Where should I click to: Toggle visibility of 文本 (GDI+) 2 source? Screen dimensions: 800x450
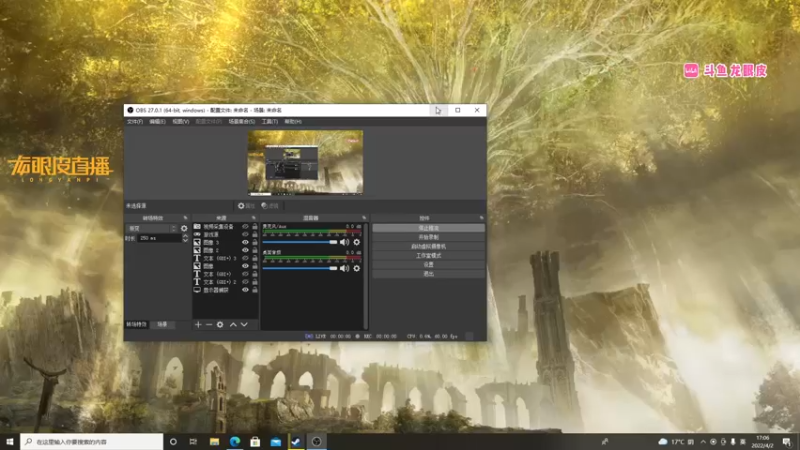[245, 282]
